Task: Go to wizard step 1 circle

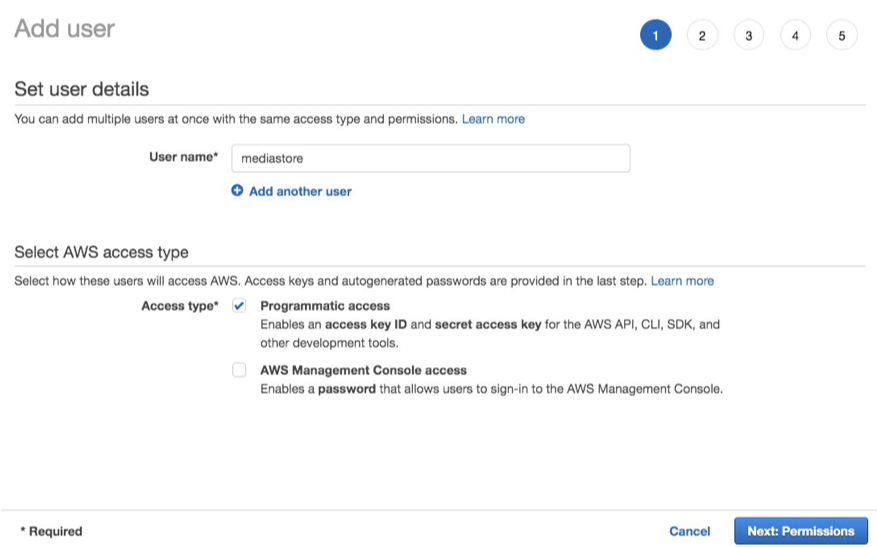Action: [655, 36]
